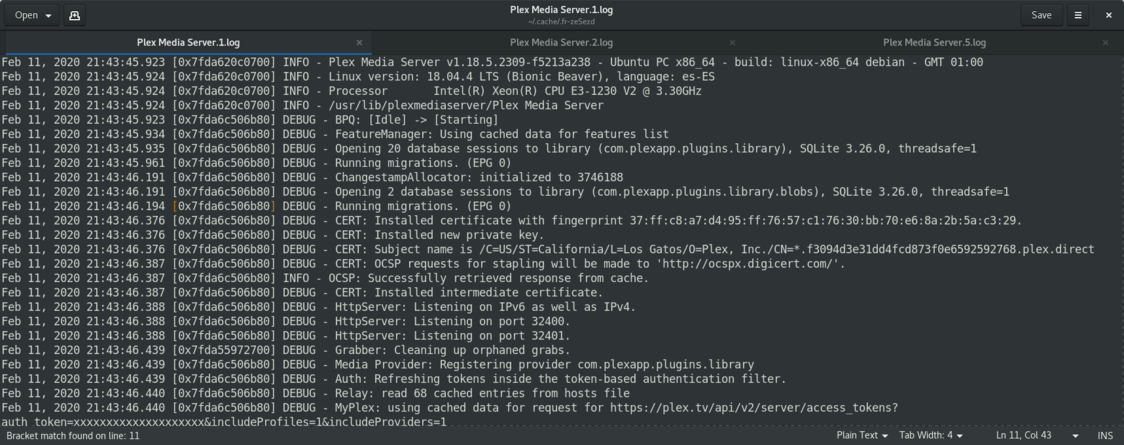The height and width of the screenshot is (445, 1124).
Task: Close the gedit window
Action: 1108,15
